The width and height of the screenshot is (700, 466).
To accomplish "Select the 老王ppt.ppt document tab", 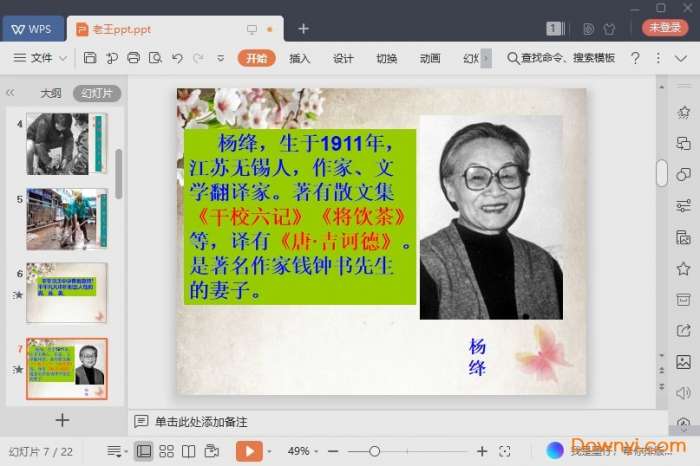I will (x=174, y=29).
